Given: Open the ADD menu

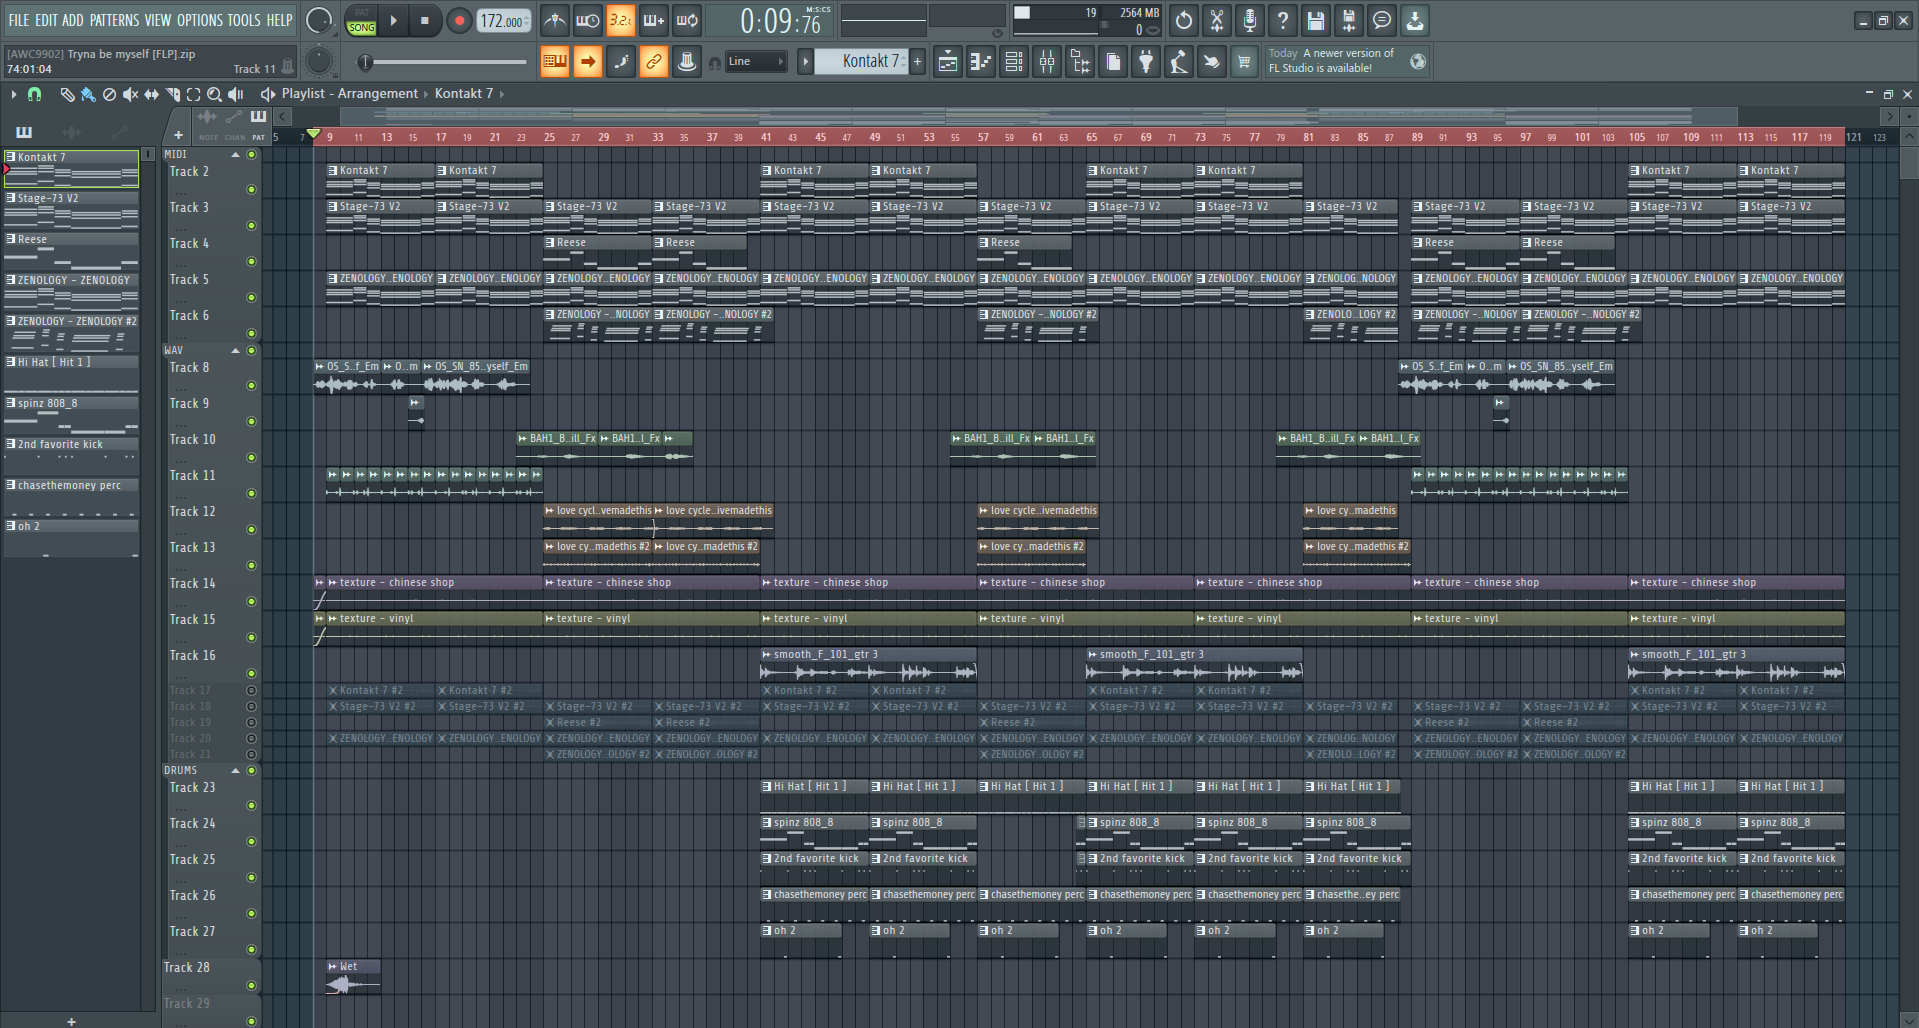Looking at the screenshot, I should pyautogui.click(x=73, y=20).
